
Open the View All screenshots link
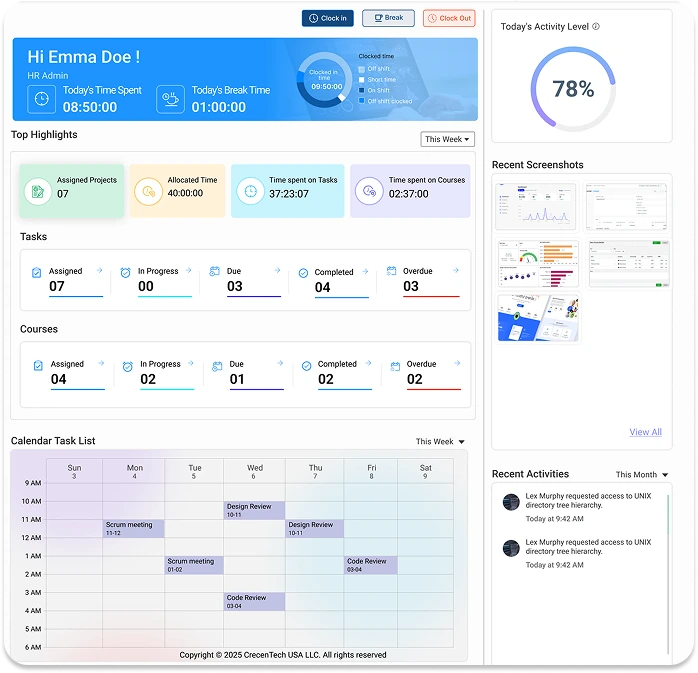coord(645,432)
